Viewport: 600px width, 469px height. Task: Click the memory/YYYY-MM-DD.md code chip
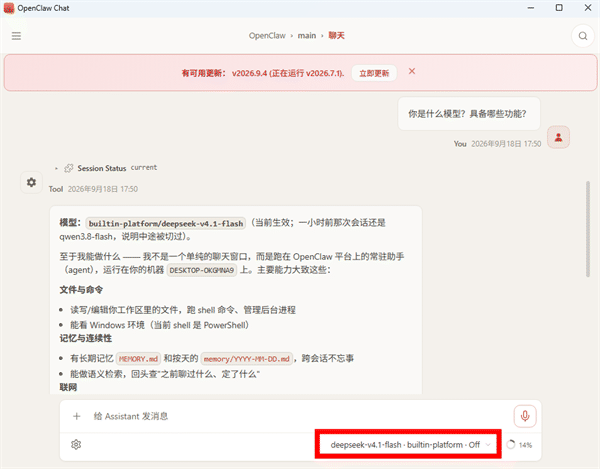click(x=246, y=359)
